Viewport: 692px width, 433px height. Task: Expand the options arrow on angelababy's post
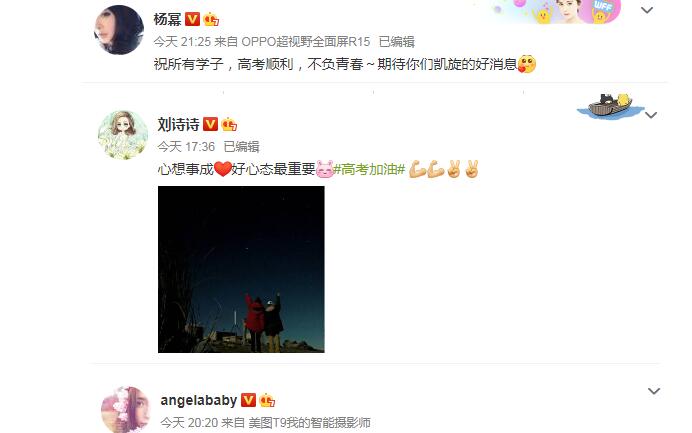click(x=654, y=391)
